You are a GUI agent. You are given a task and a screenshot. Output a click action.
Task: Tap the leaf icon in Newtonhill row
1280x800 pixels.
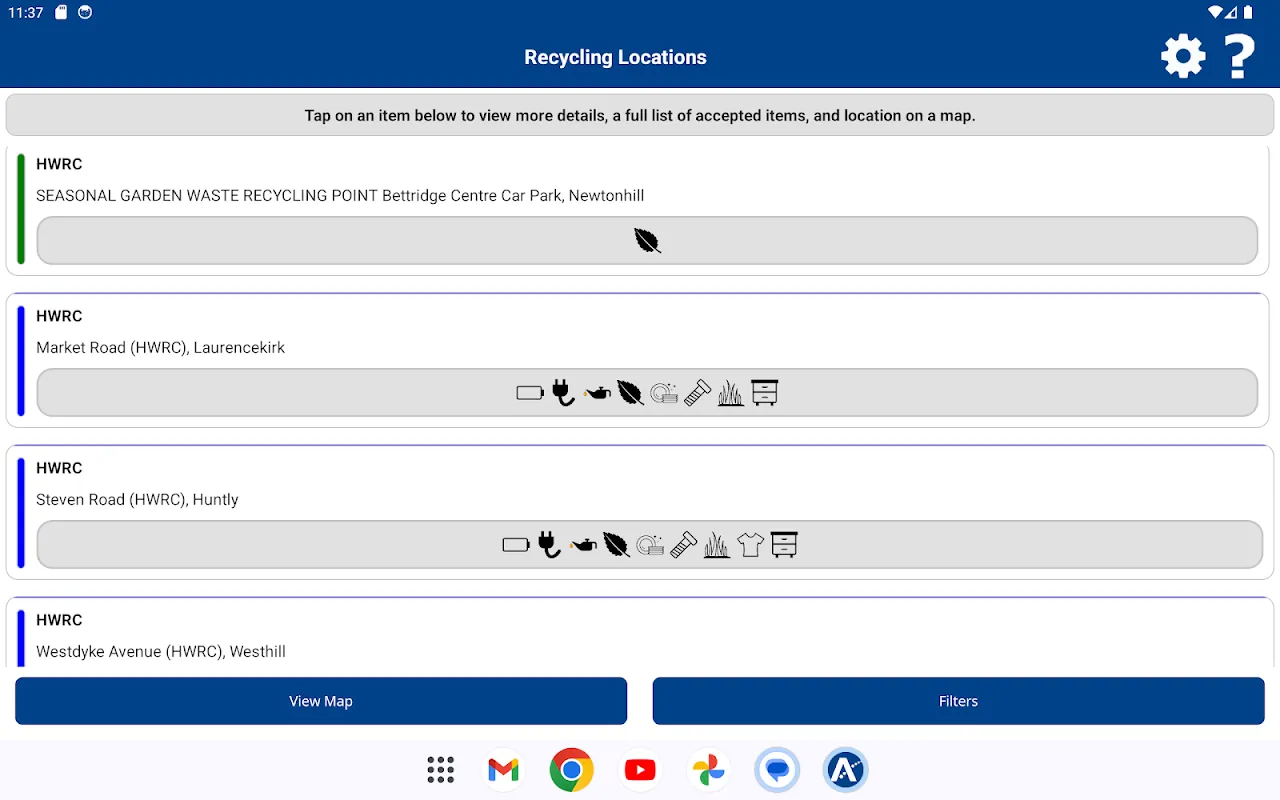[x=647, y=241]
